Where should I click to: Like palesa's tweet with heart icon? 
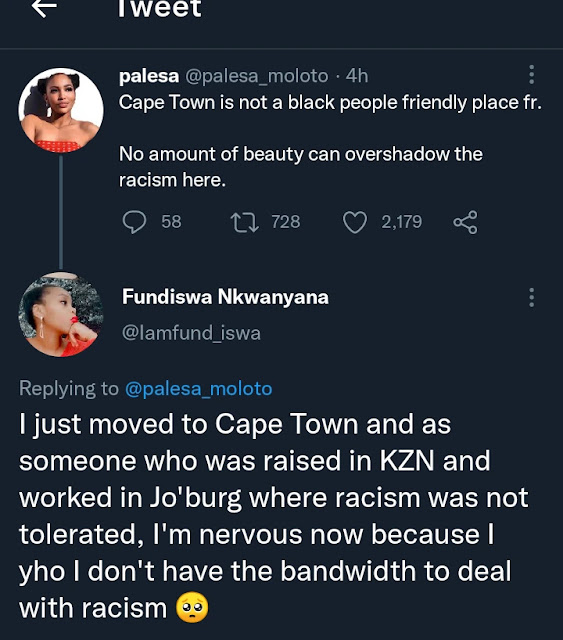354,222
